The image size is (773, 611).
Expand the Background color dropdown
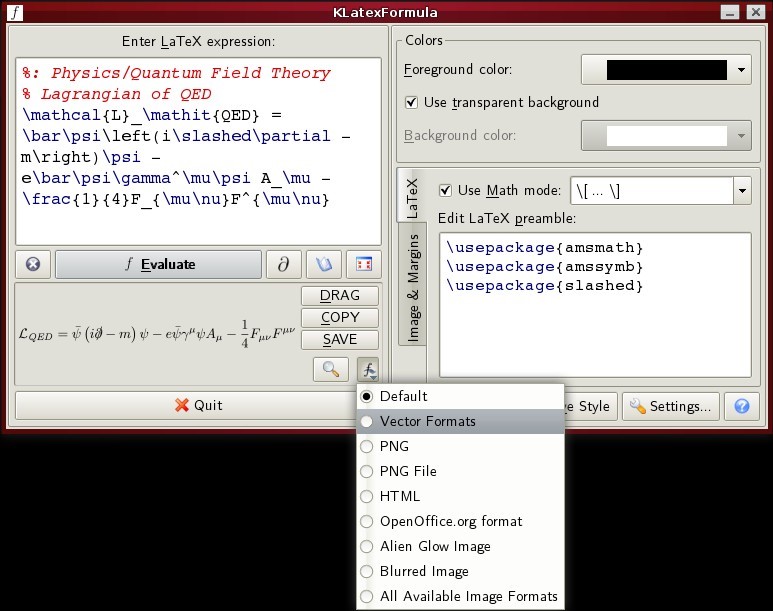[741, 135]
